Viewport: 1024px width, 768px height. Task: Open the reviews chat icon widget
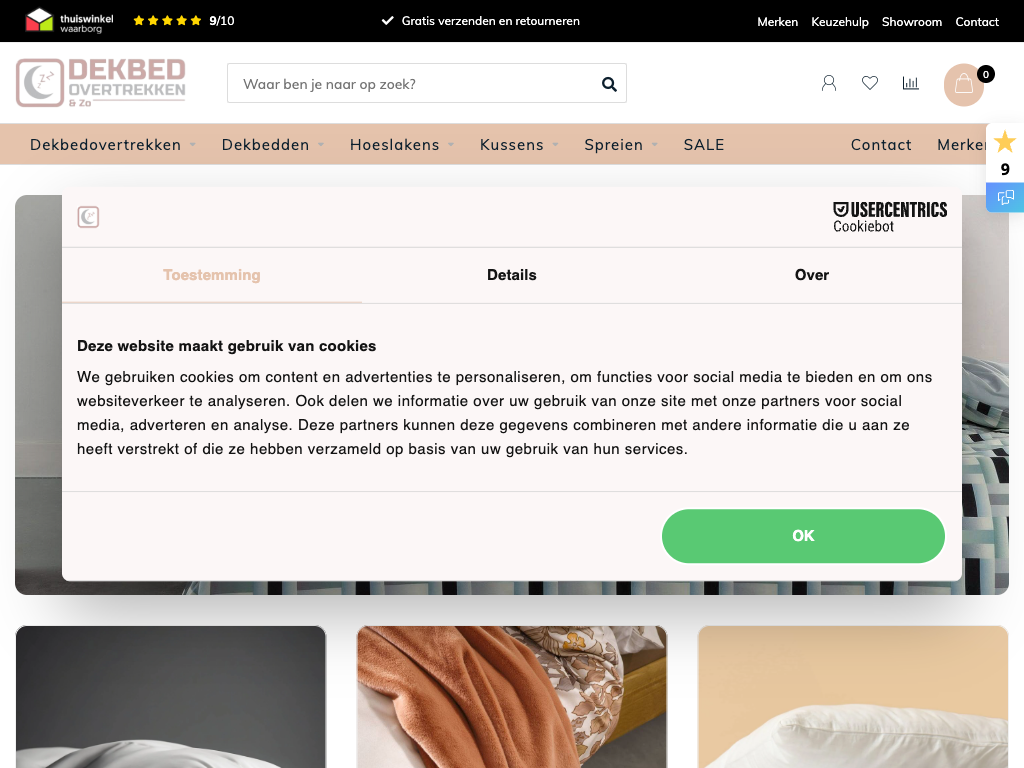[x=1005, y=197]
